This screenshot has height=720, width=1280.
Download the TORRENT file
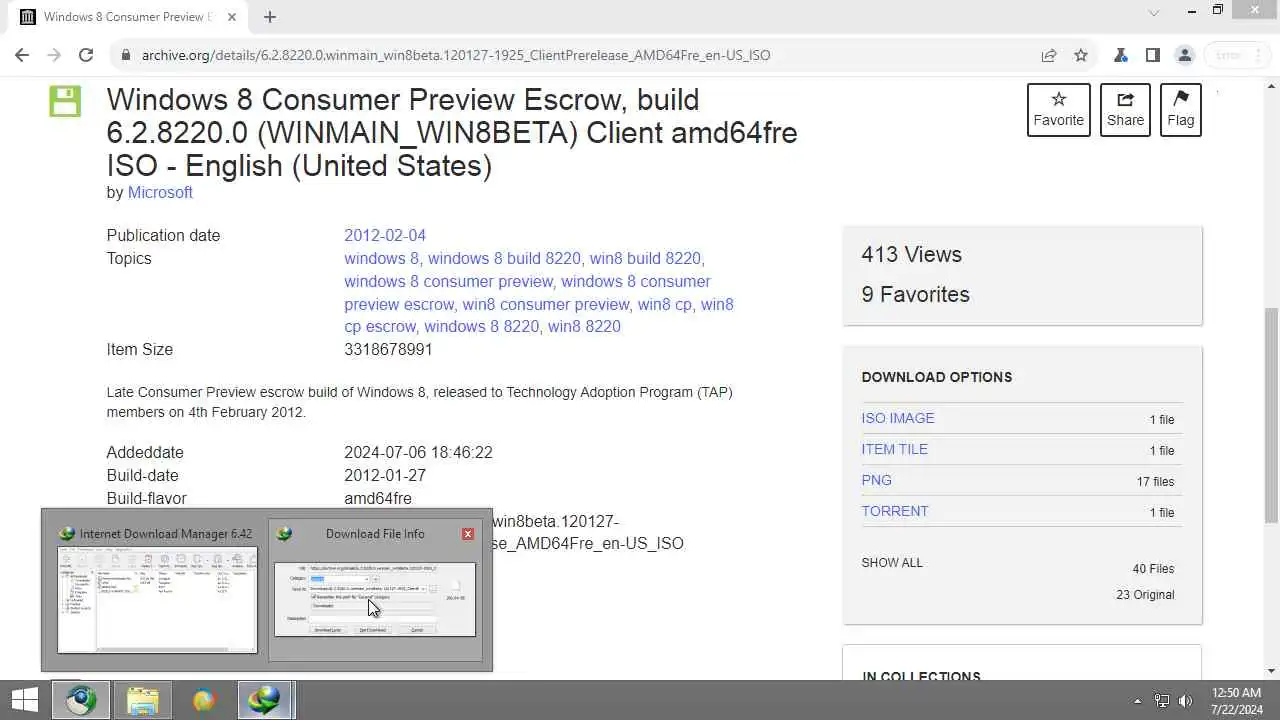pos(895,511)
